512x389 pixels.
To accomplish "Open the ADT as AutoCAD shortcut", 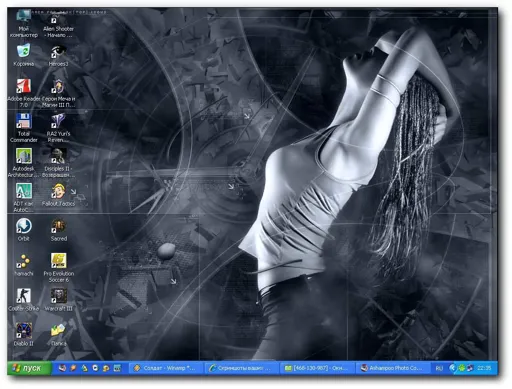I will point(23,198).
